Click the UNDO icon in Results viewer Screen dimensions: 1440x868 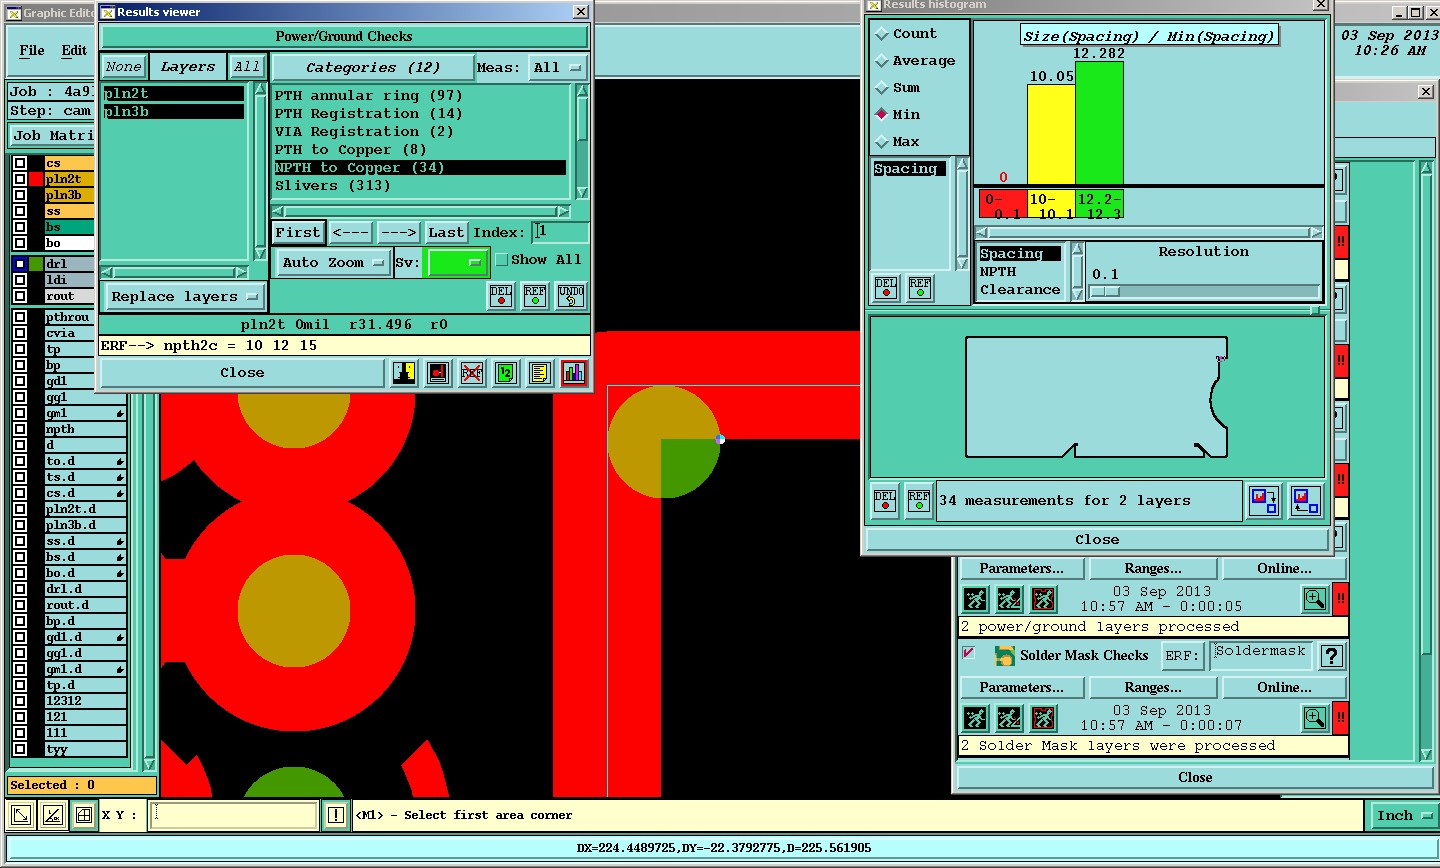coord(571,295)
